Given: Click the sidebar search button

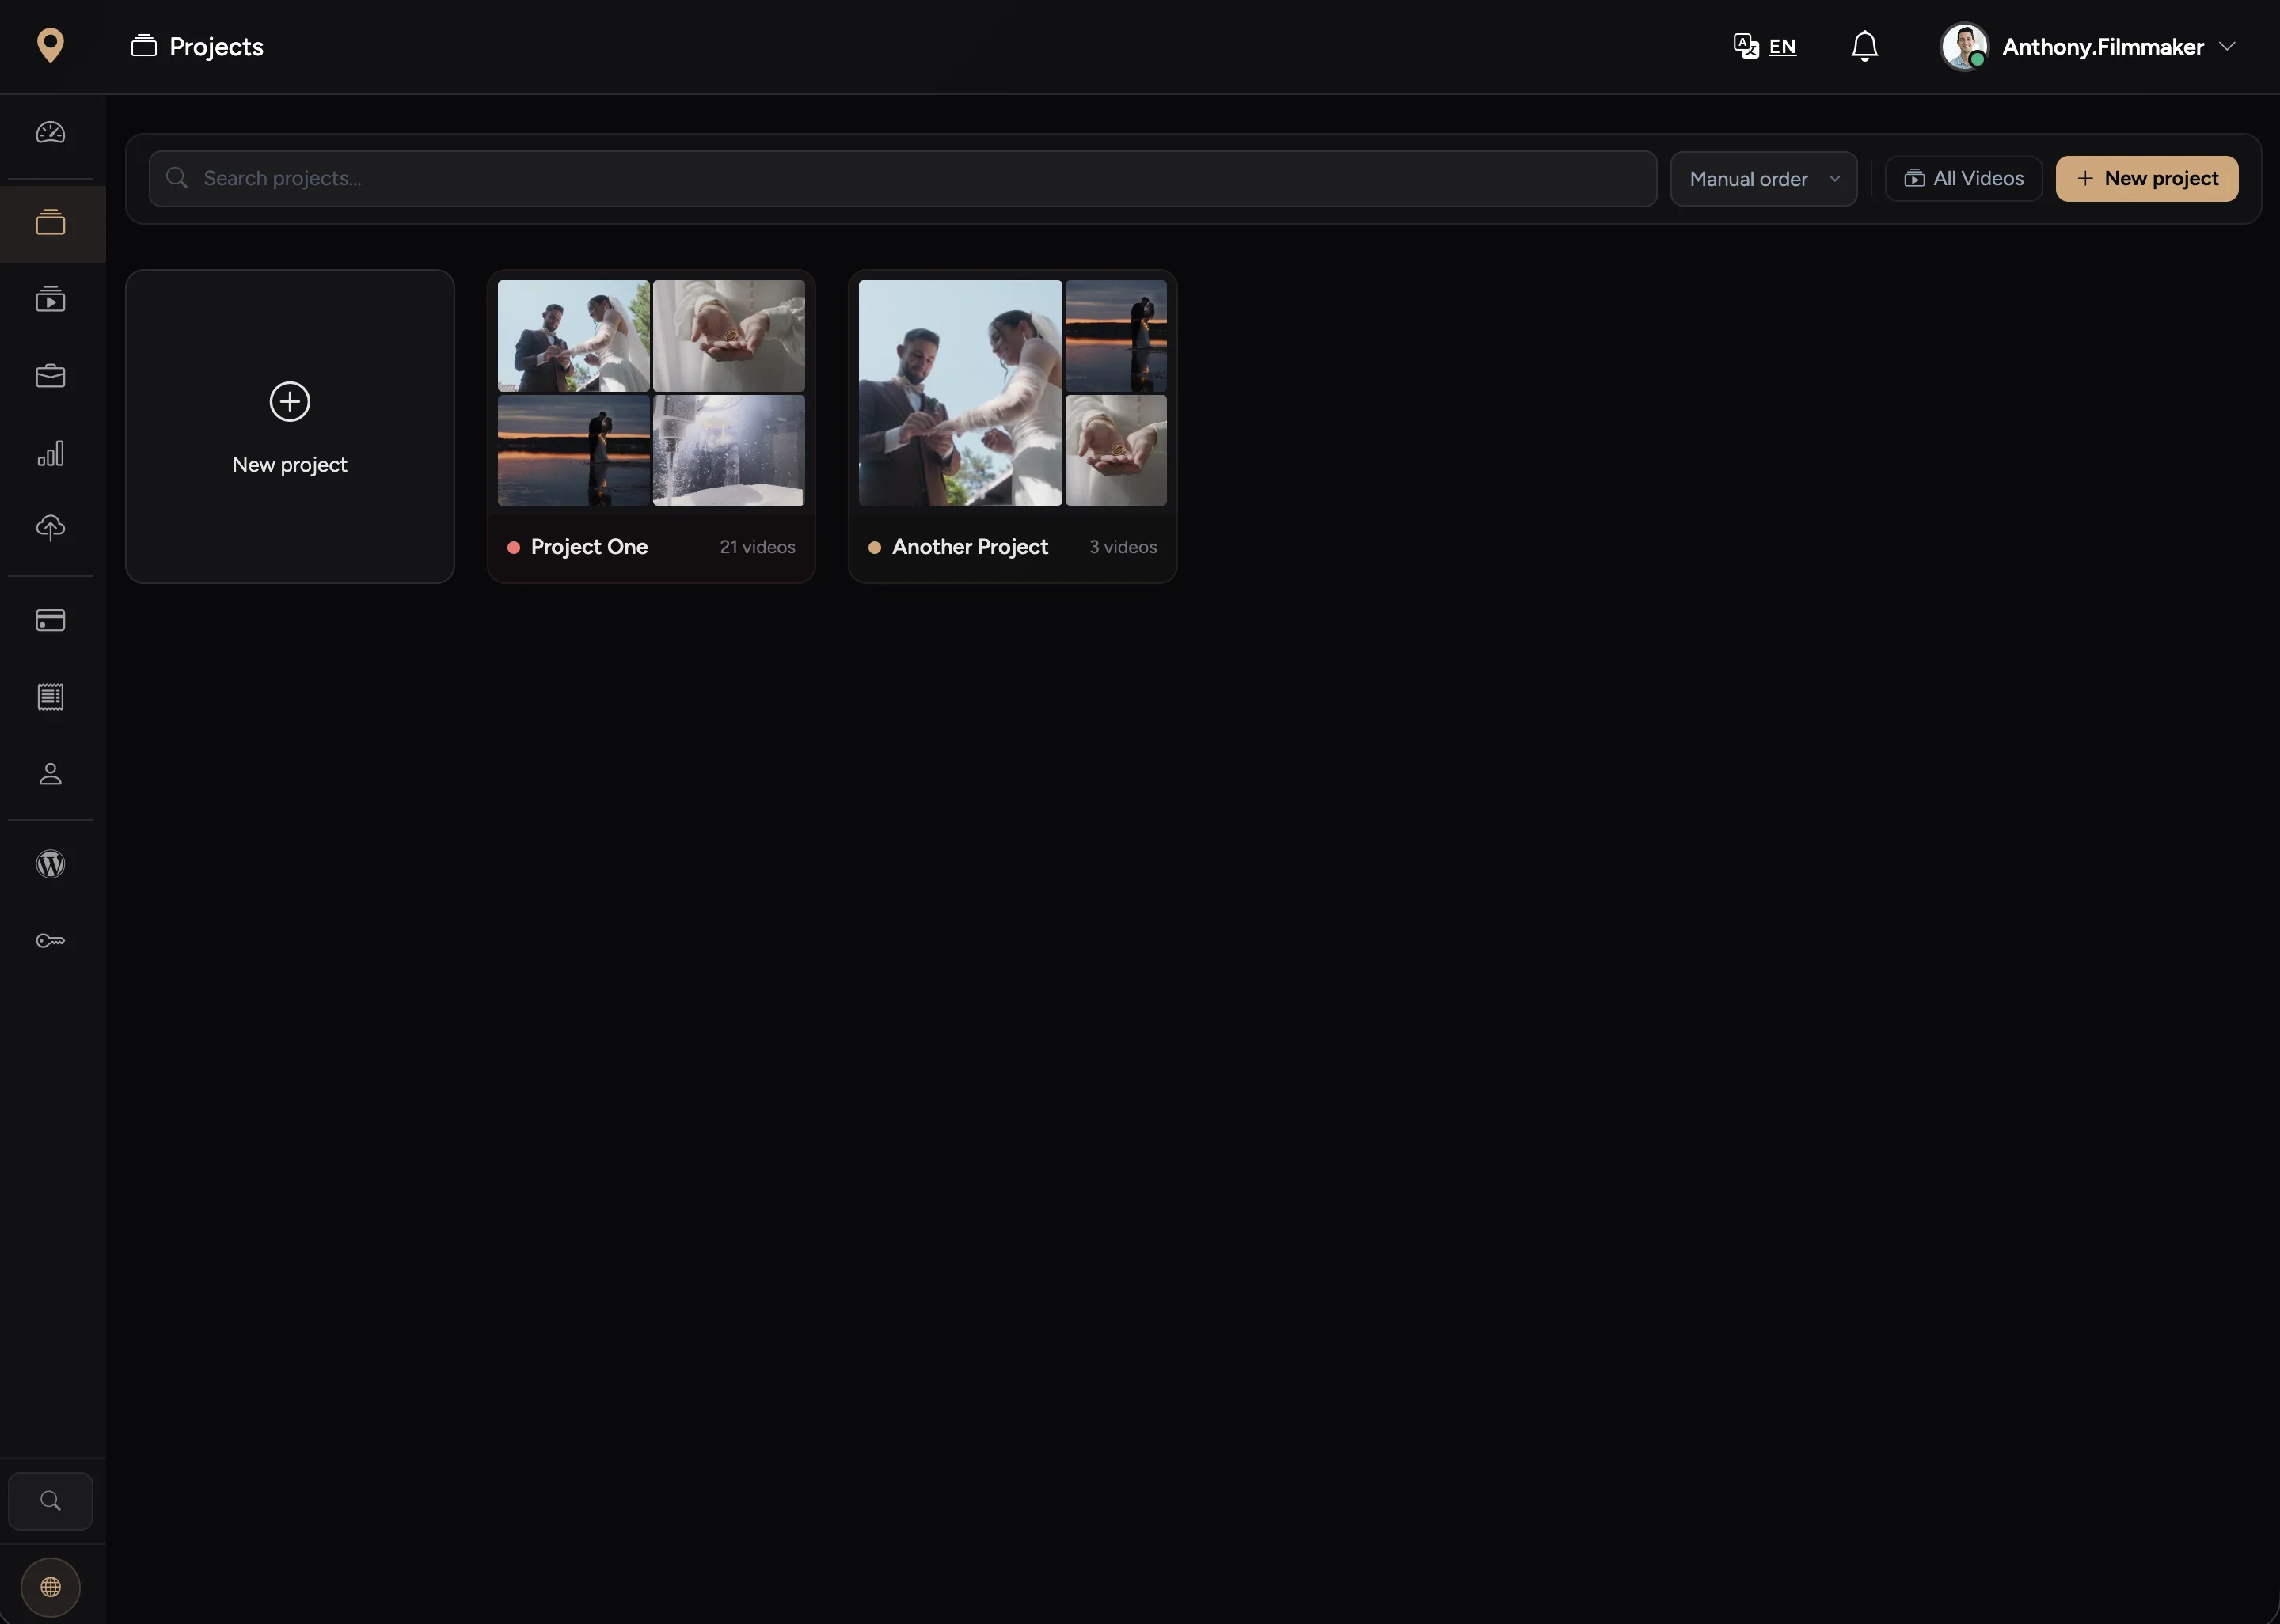Looking at the screenshot, I should coord(50,1501).
